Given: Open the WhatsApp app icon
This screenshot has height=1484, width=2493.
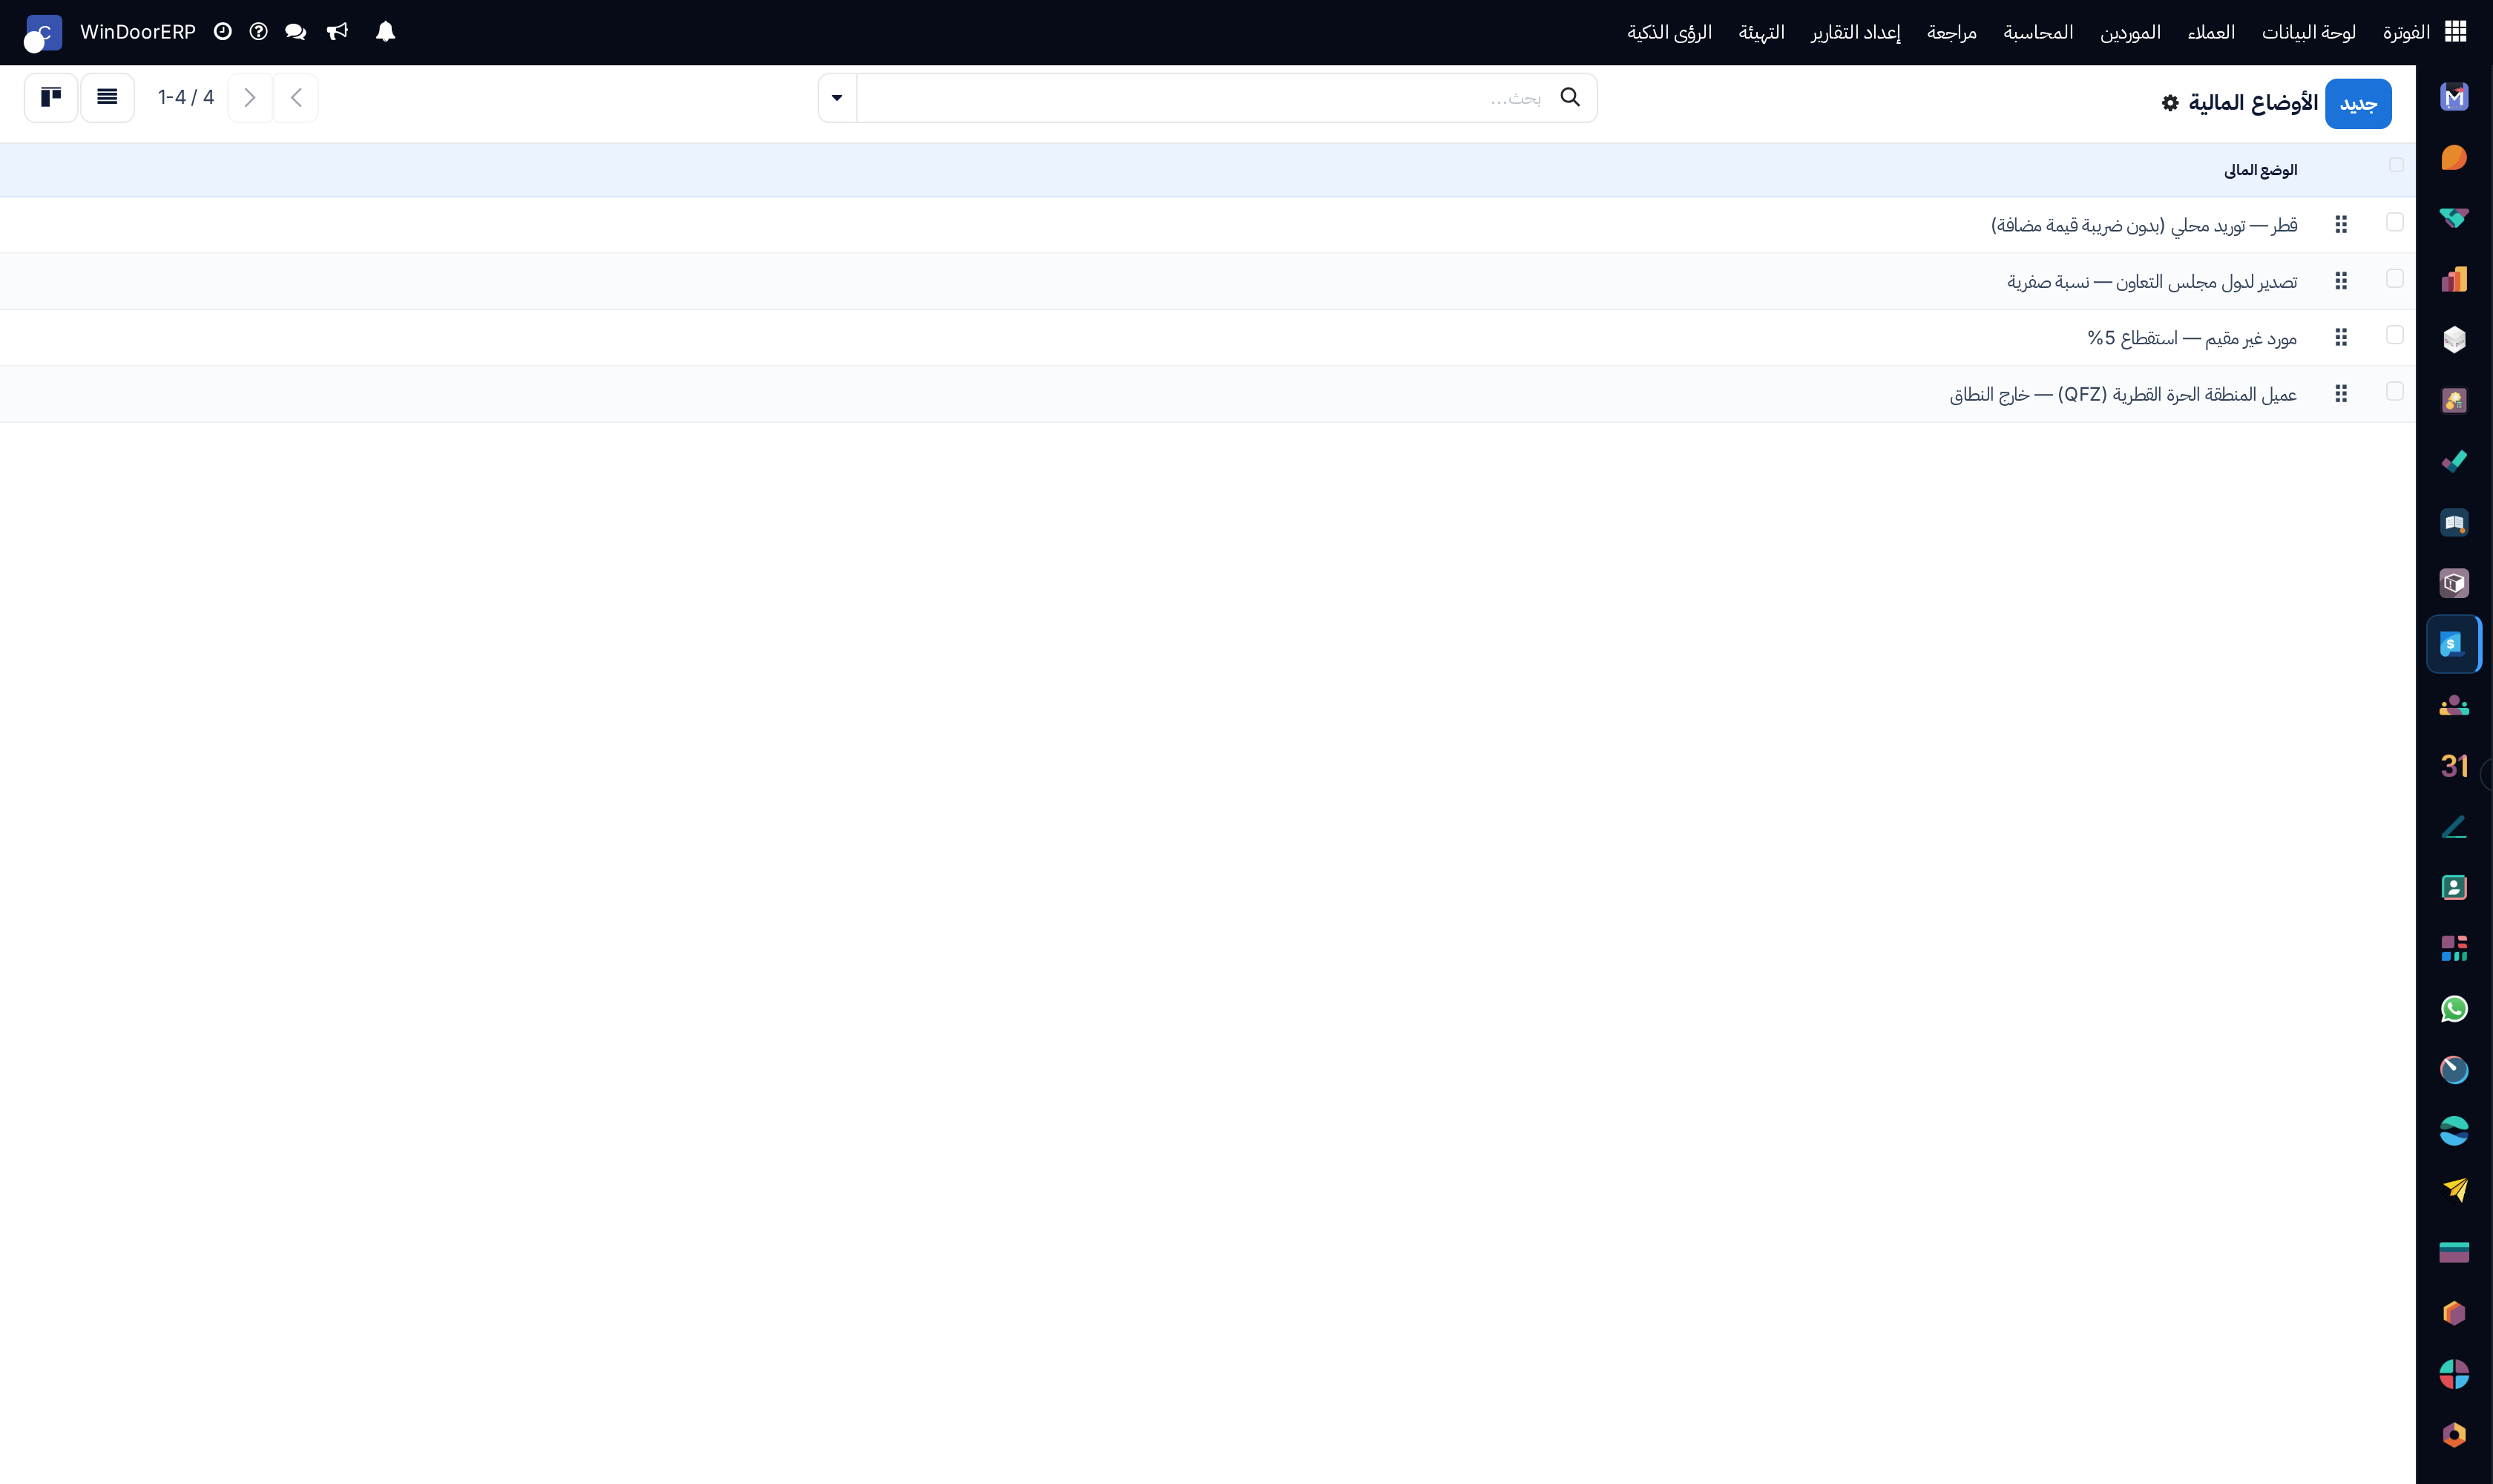Looking at the screenshot, I should 2453,1009.
